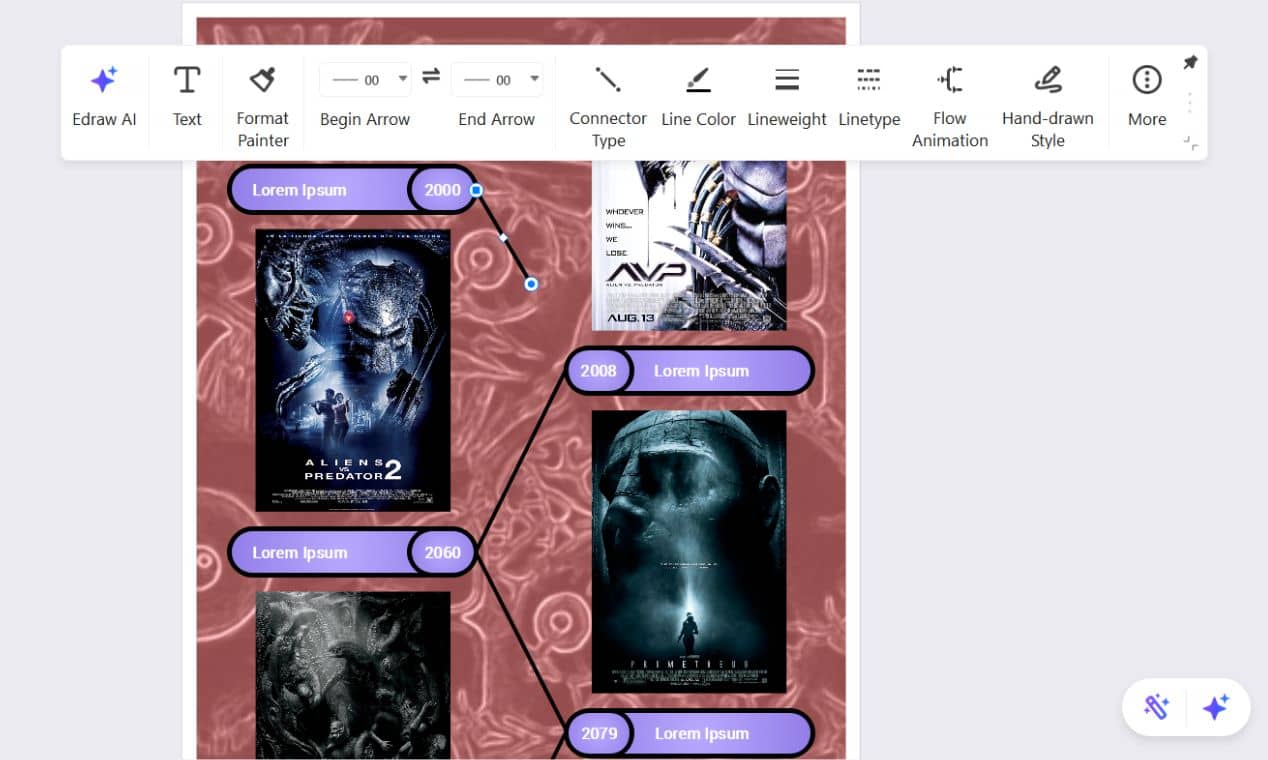
Task: Choose a Connector Type
Action: click(x=608, y=104)
